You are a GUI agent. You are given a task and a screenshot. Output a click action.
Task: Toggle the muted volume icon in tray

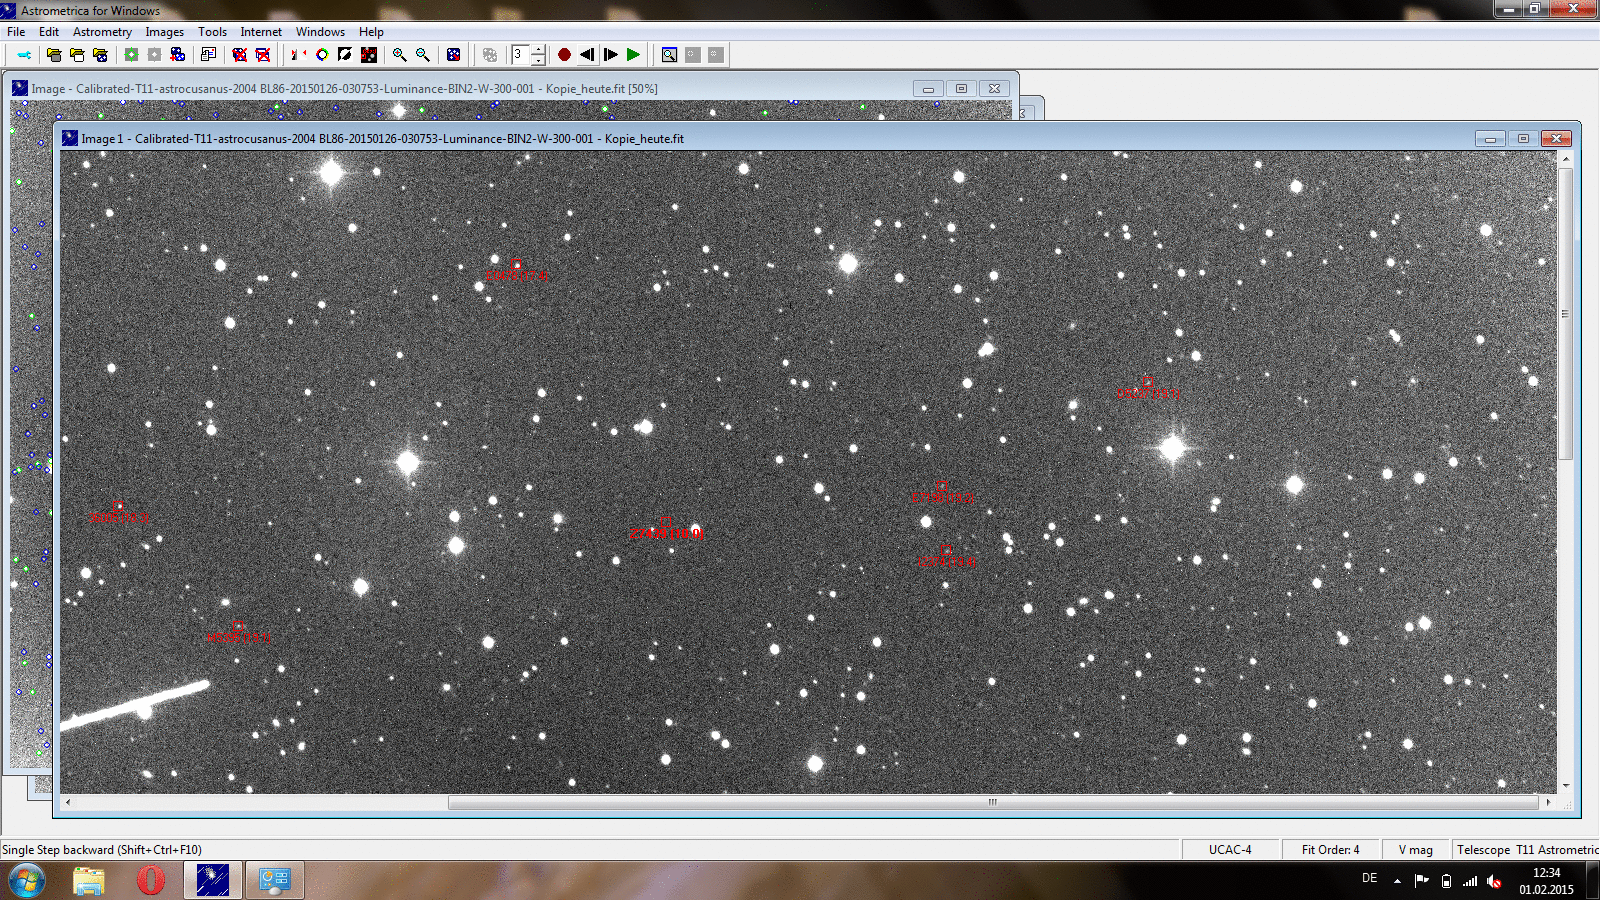click(x=1494, y=881)
